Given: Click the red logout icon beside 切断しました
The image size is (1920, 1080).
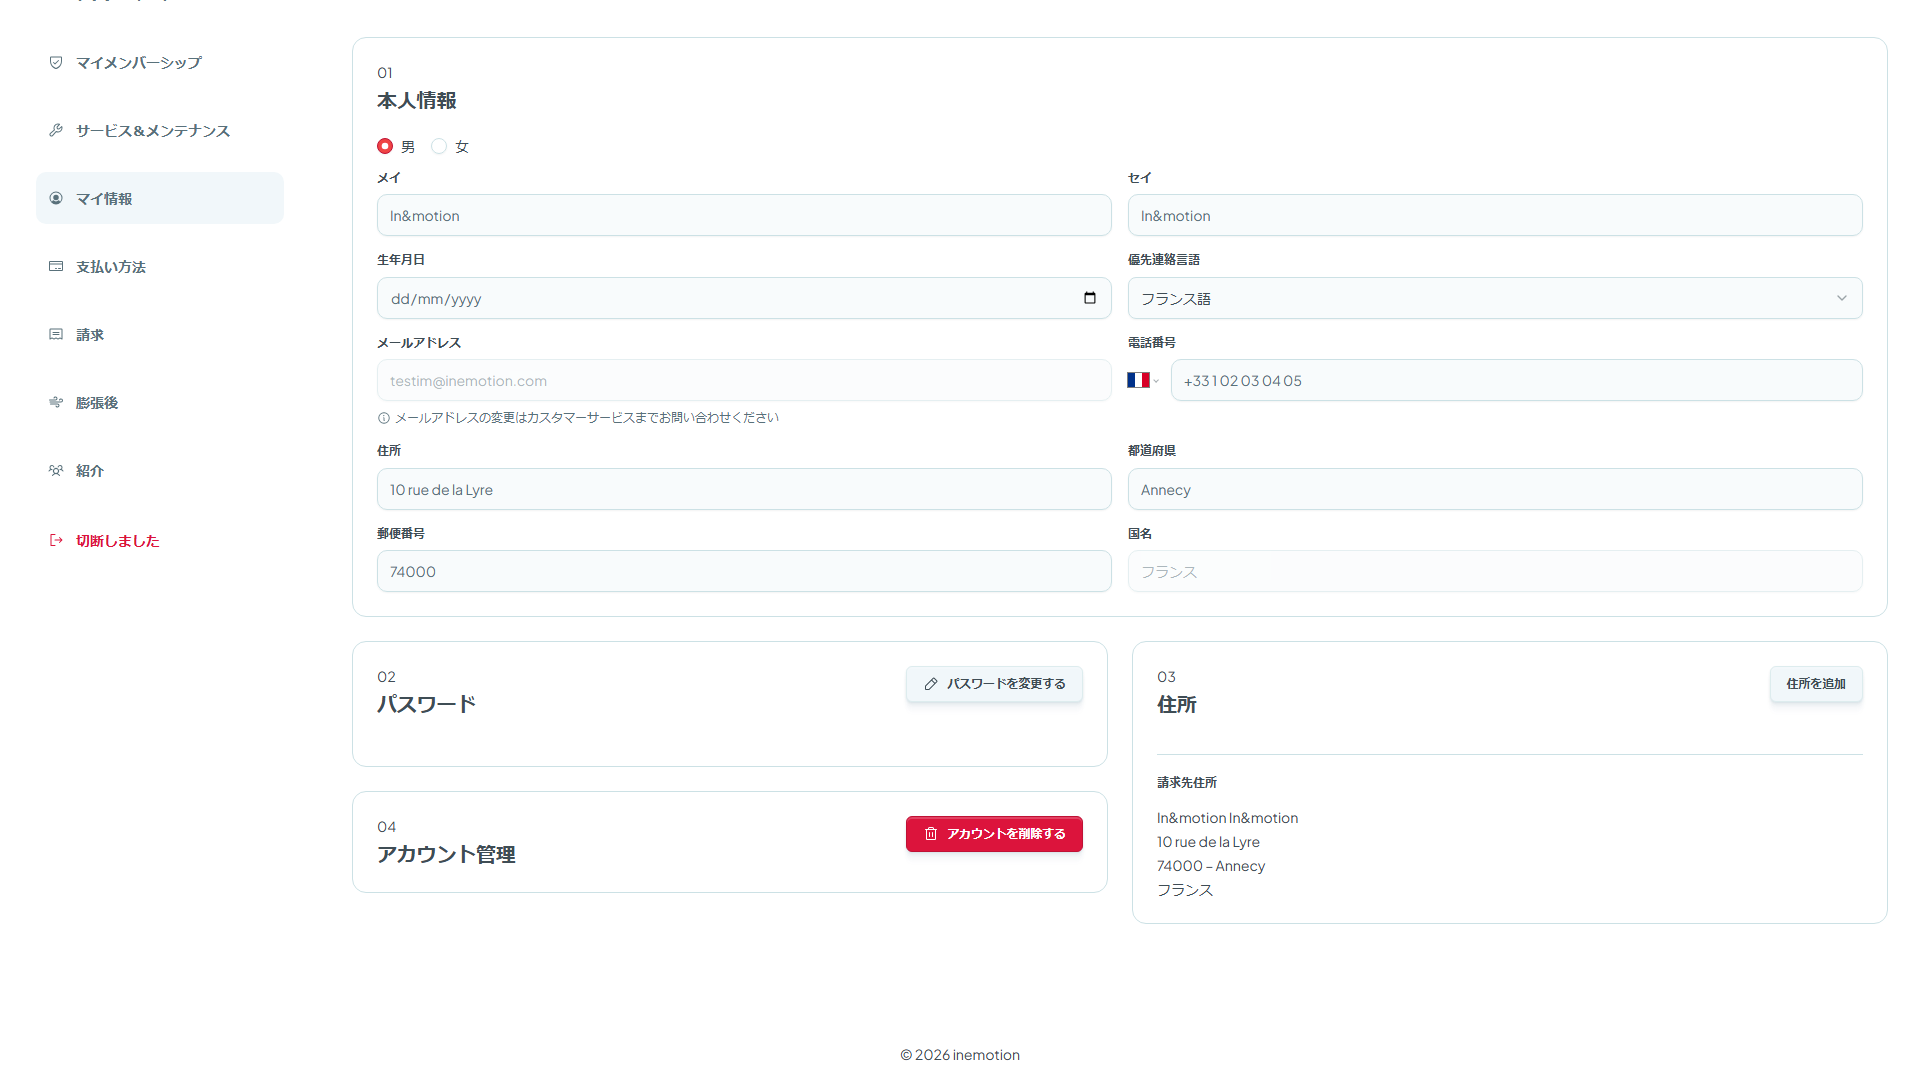Looking at the screenshot, I should [x=56, y=540].
